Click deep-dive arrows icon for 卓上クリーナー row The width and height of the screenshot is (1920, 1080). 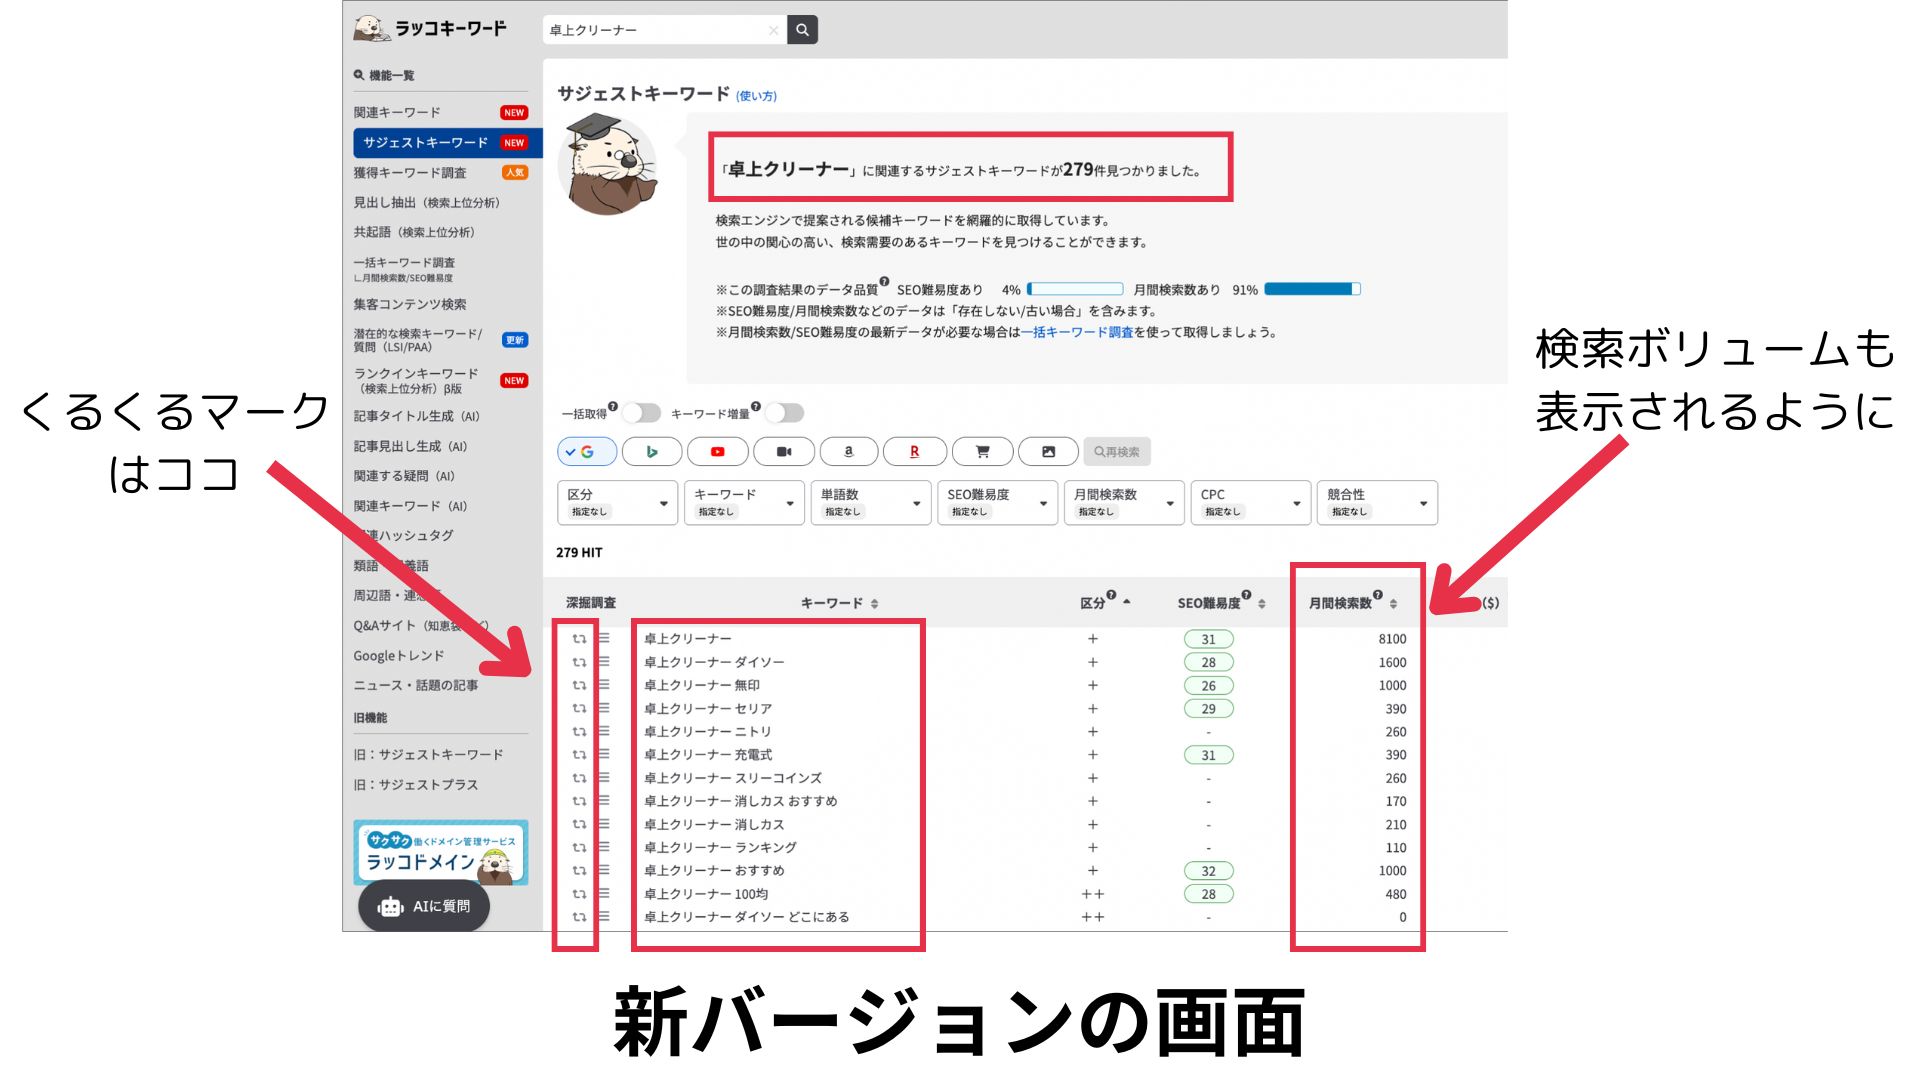point(579,639)
